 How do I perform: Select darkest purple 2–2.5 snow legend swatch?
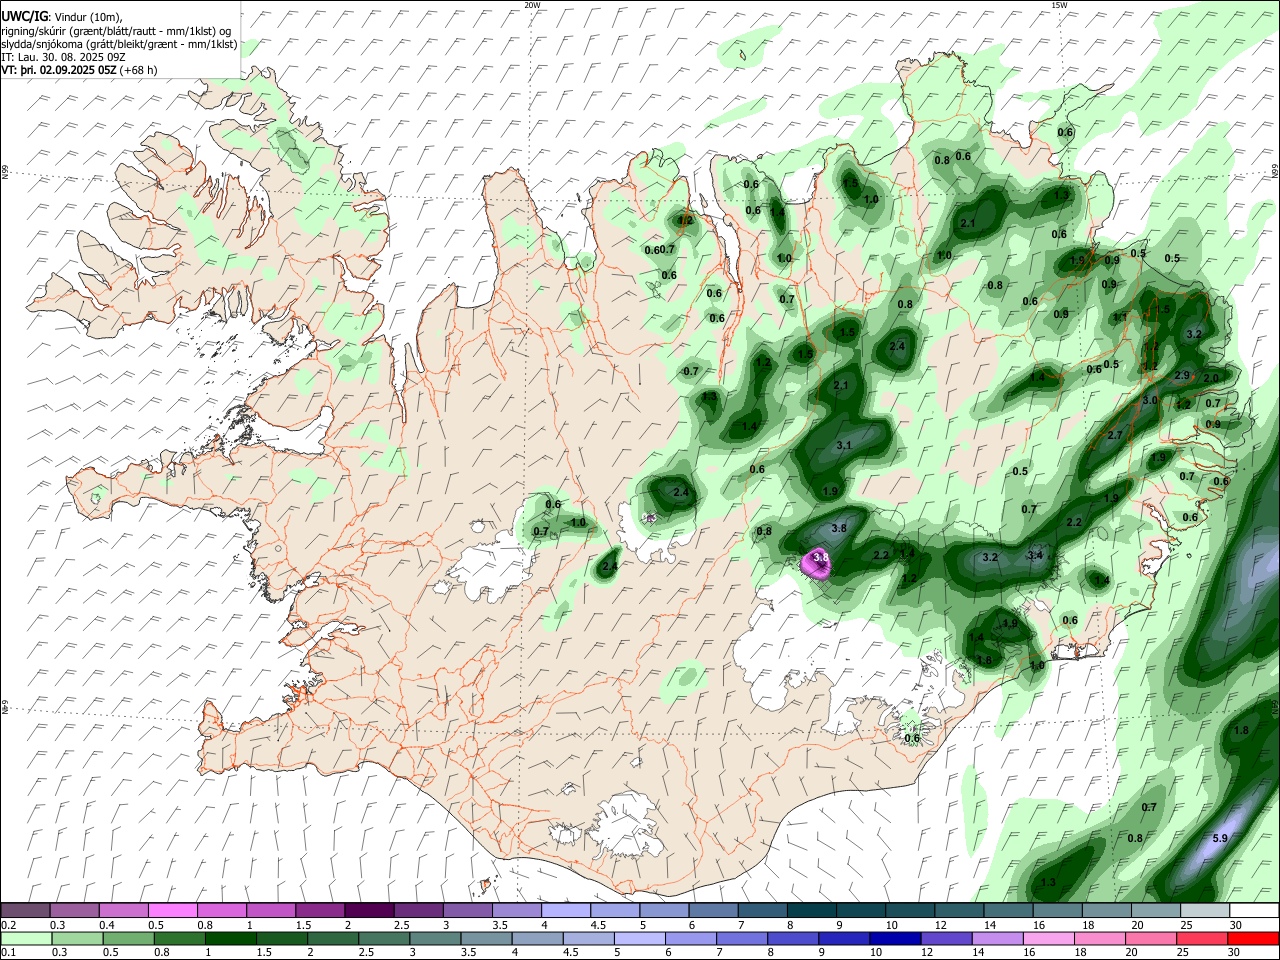click(368, 911)
